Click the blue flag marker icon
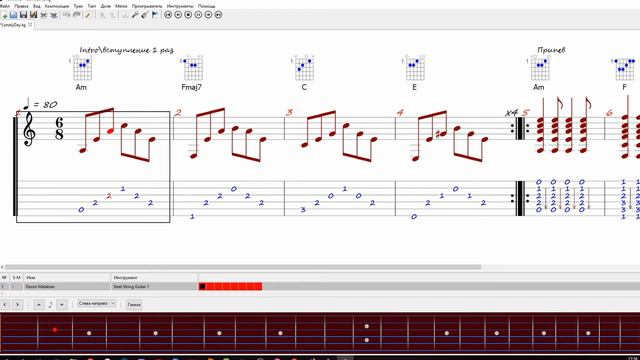 tap(155, 15)
